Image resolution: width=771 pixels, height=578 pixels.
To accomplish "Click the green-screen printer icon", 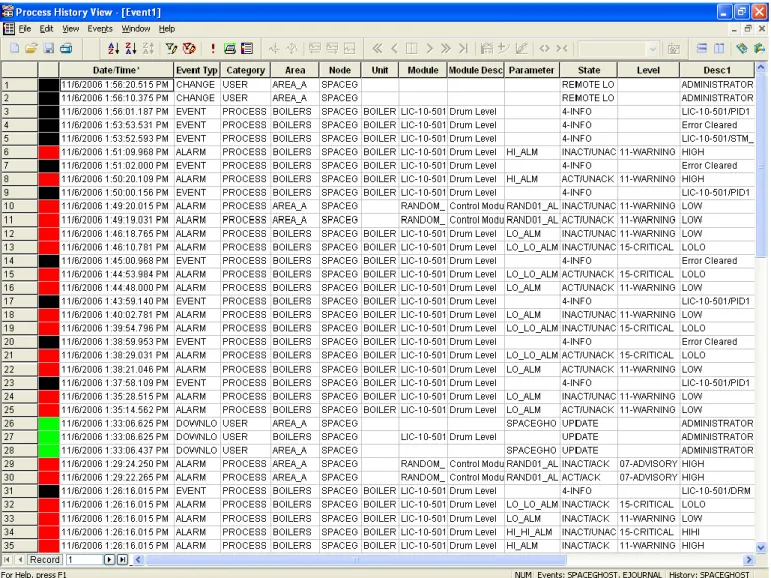I will click(230, 48).
